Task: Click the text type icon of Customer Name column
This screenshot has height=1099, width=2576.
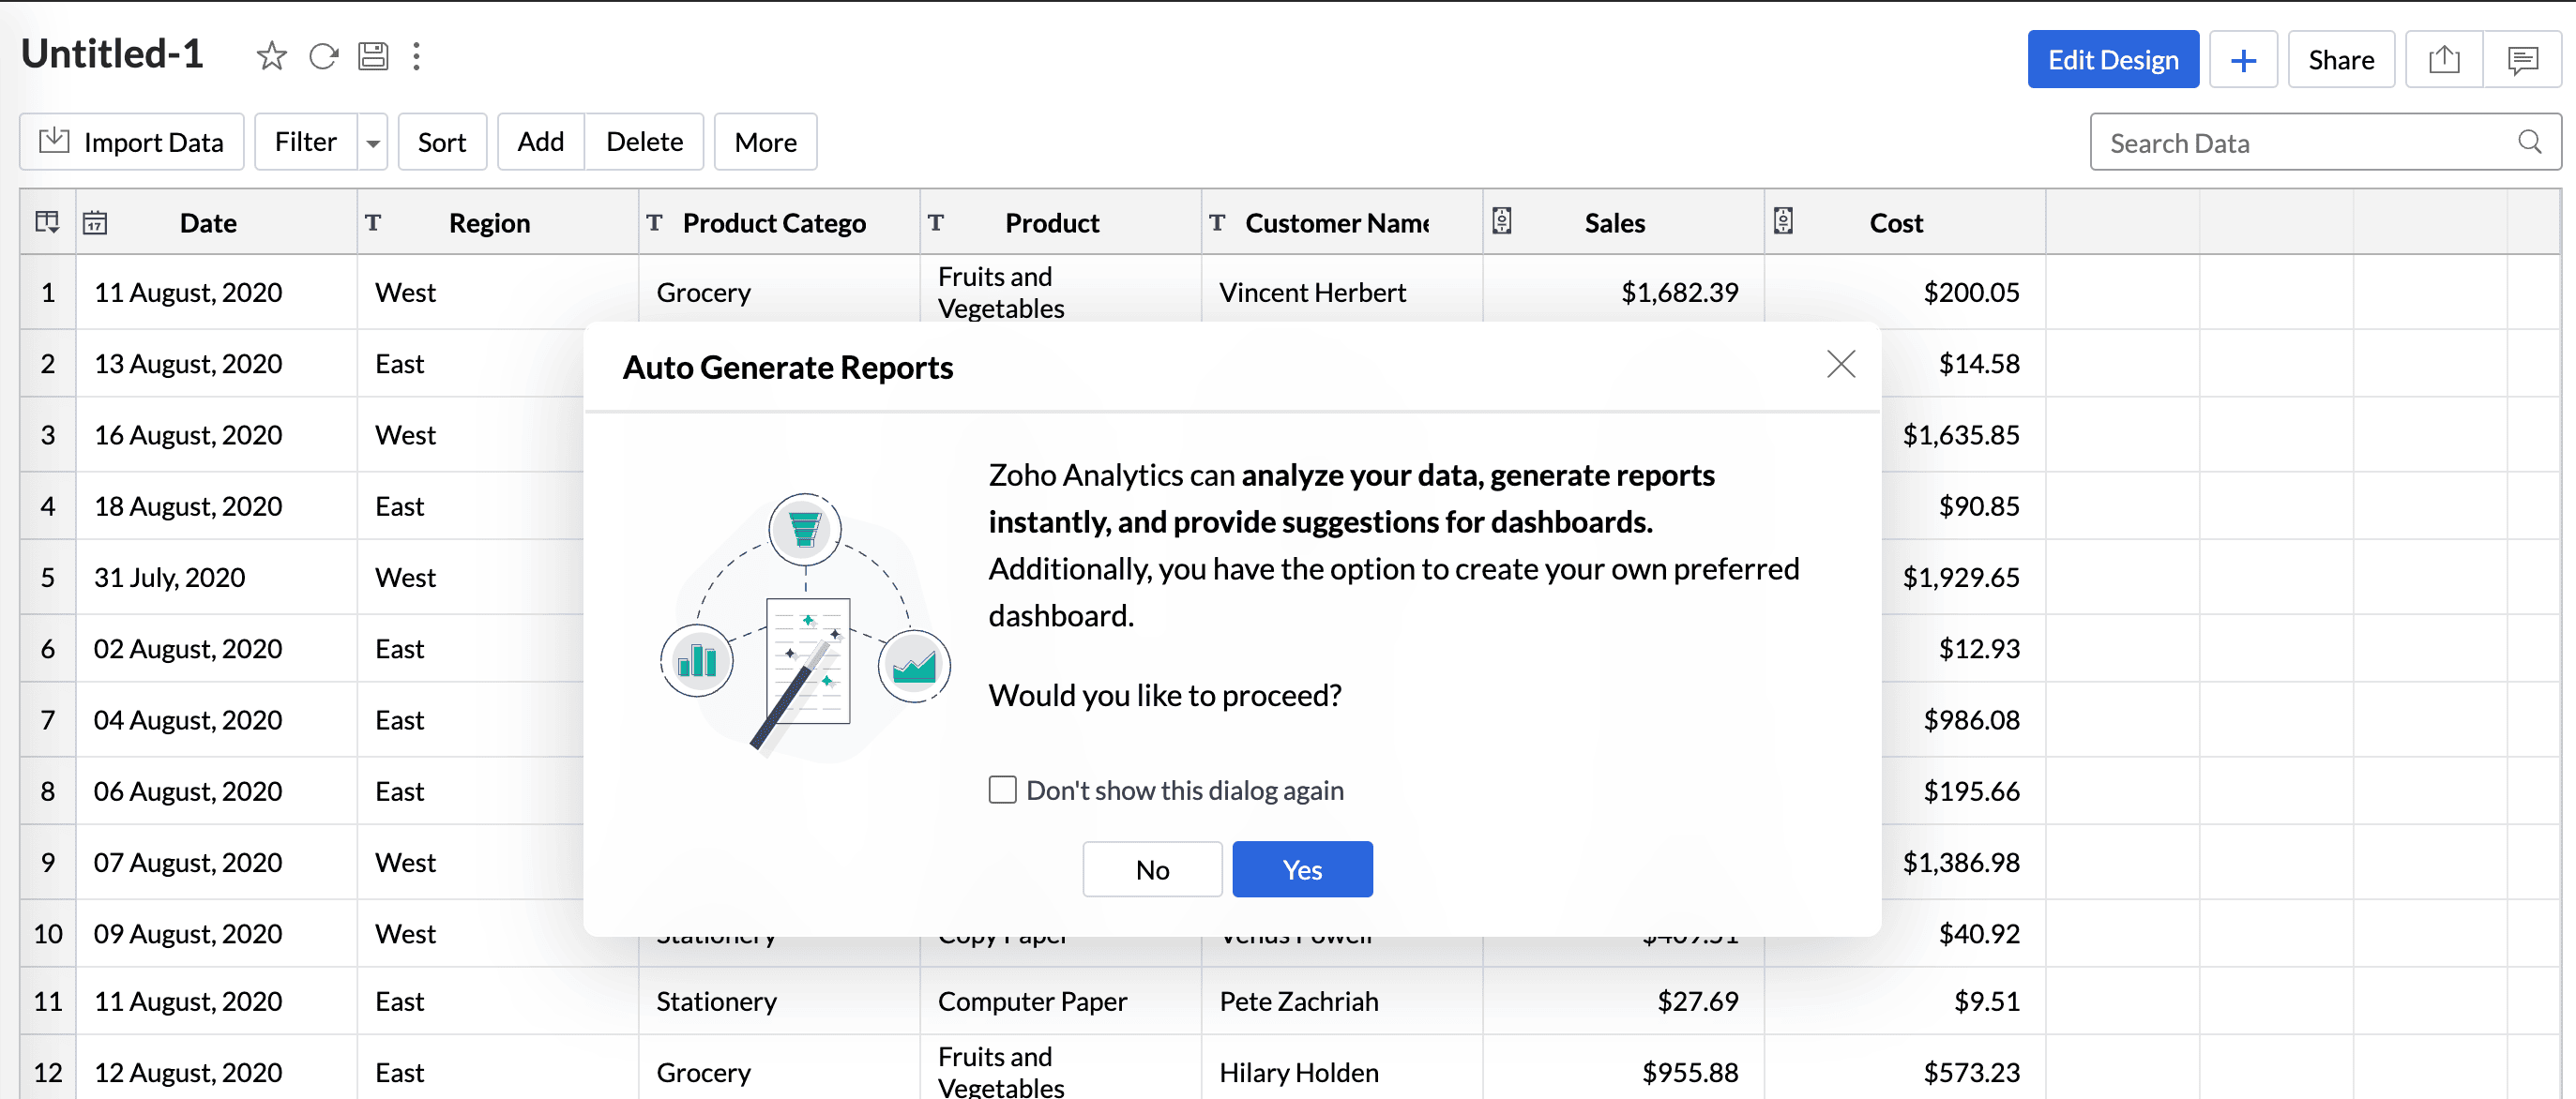Action: [x=1217, y=222]
